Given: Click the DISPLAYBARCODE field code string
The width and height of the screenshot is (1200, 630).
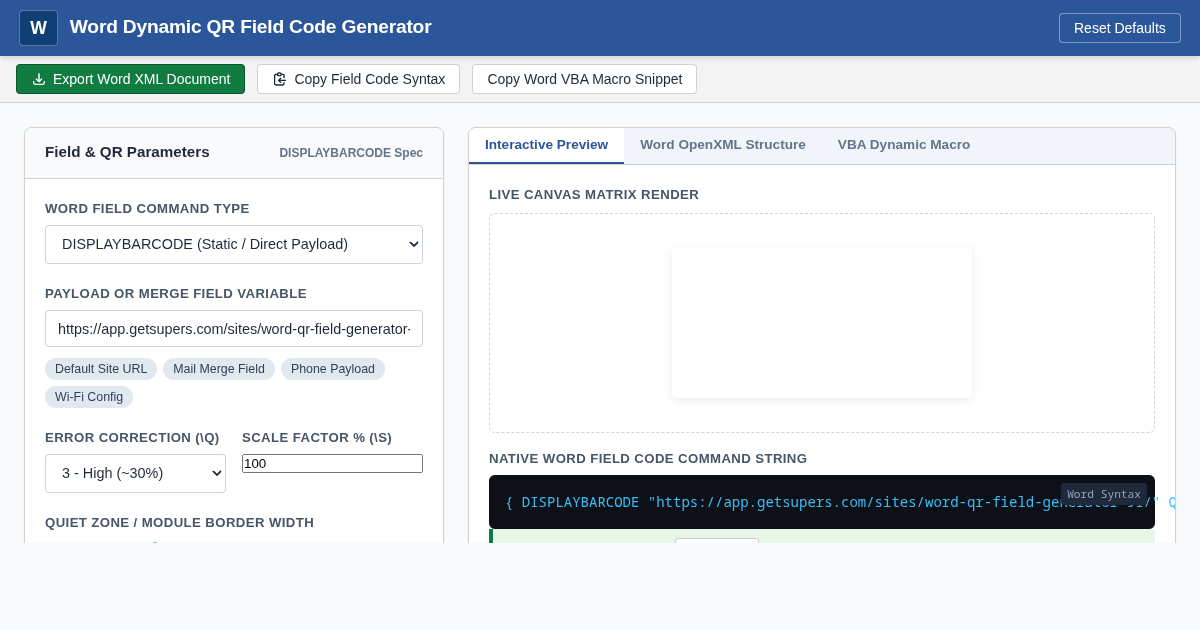Looking at the screenshot, I should pyautogui.click(x=822, y=502).
